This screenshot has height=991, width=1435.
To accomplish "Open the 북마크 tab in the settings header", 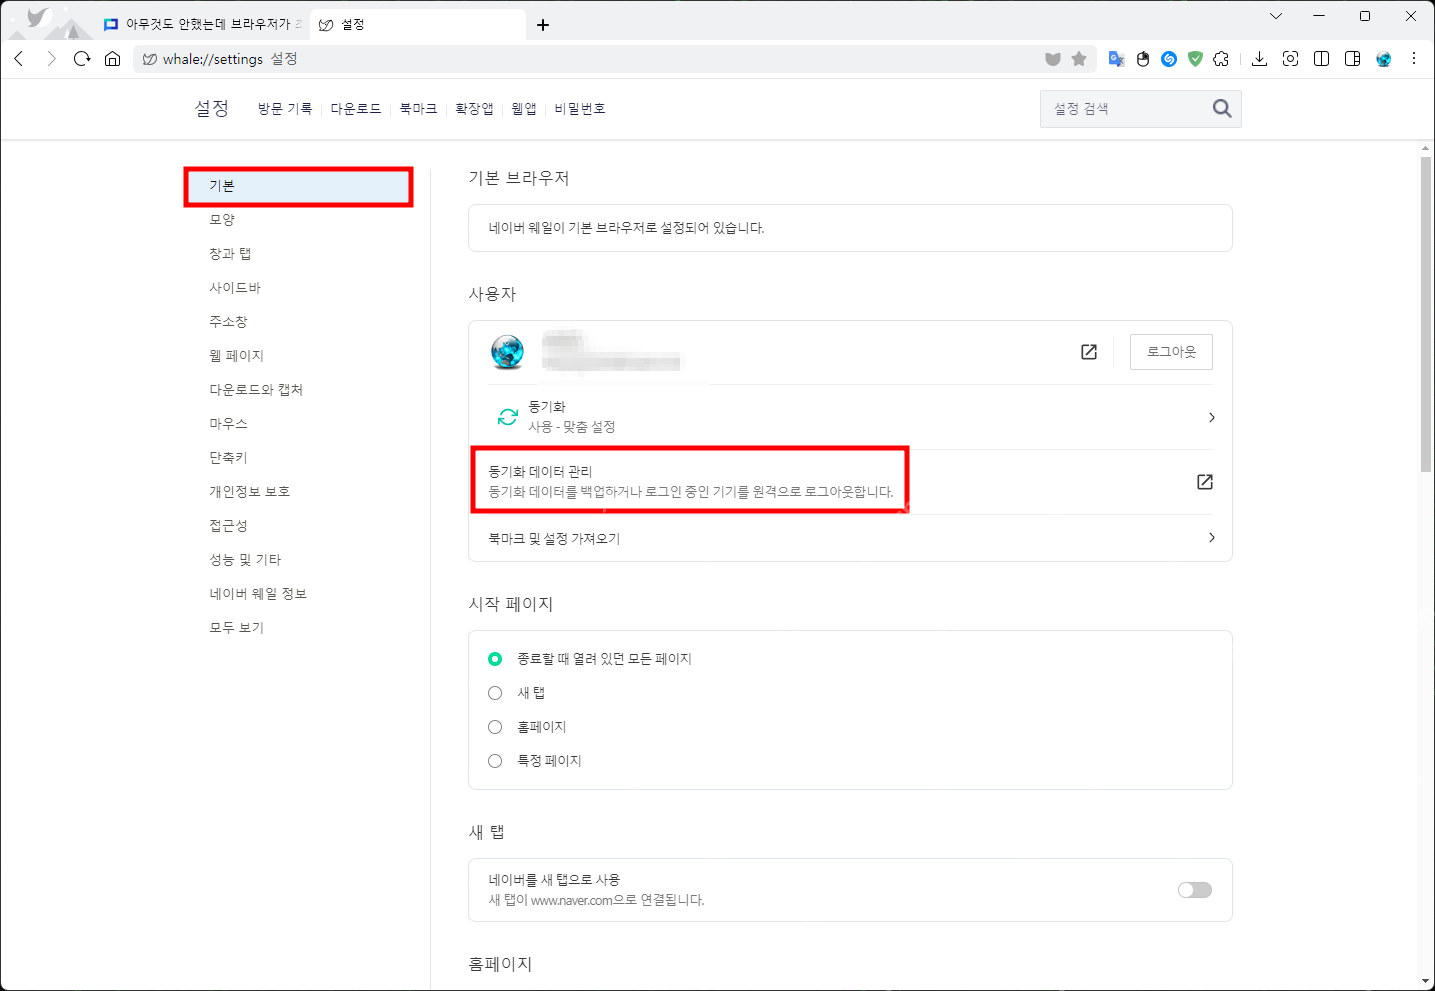I will point(418,108).
